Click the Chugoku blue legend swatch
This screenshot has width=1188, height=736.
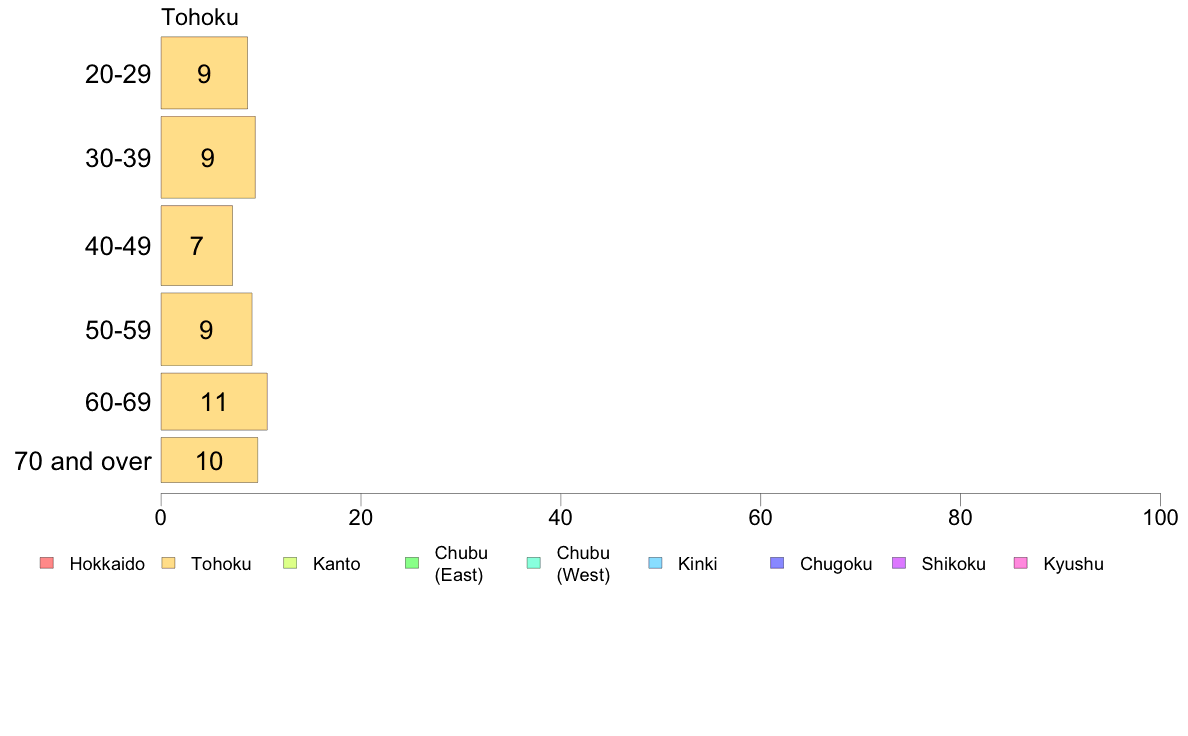click(x=777, y=563)
